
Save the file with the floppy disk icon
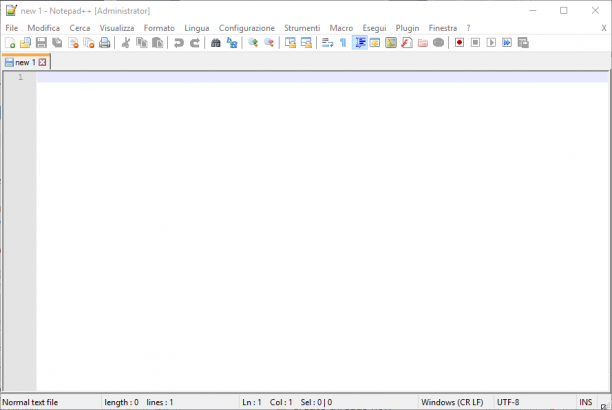pos(41,43)
